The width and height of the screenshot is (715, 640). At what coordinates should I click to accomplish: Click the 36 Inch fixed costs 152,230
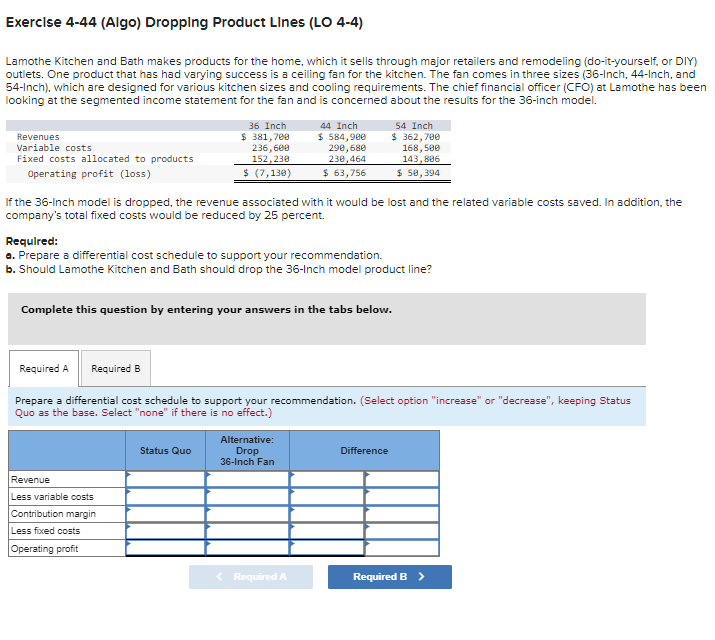pos(270,159)
